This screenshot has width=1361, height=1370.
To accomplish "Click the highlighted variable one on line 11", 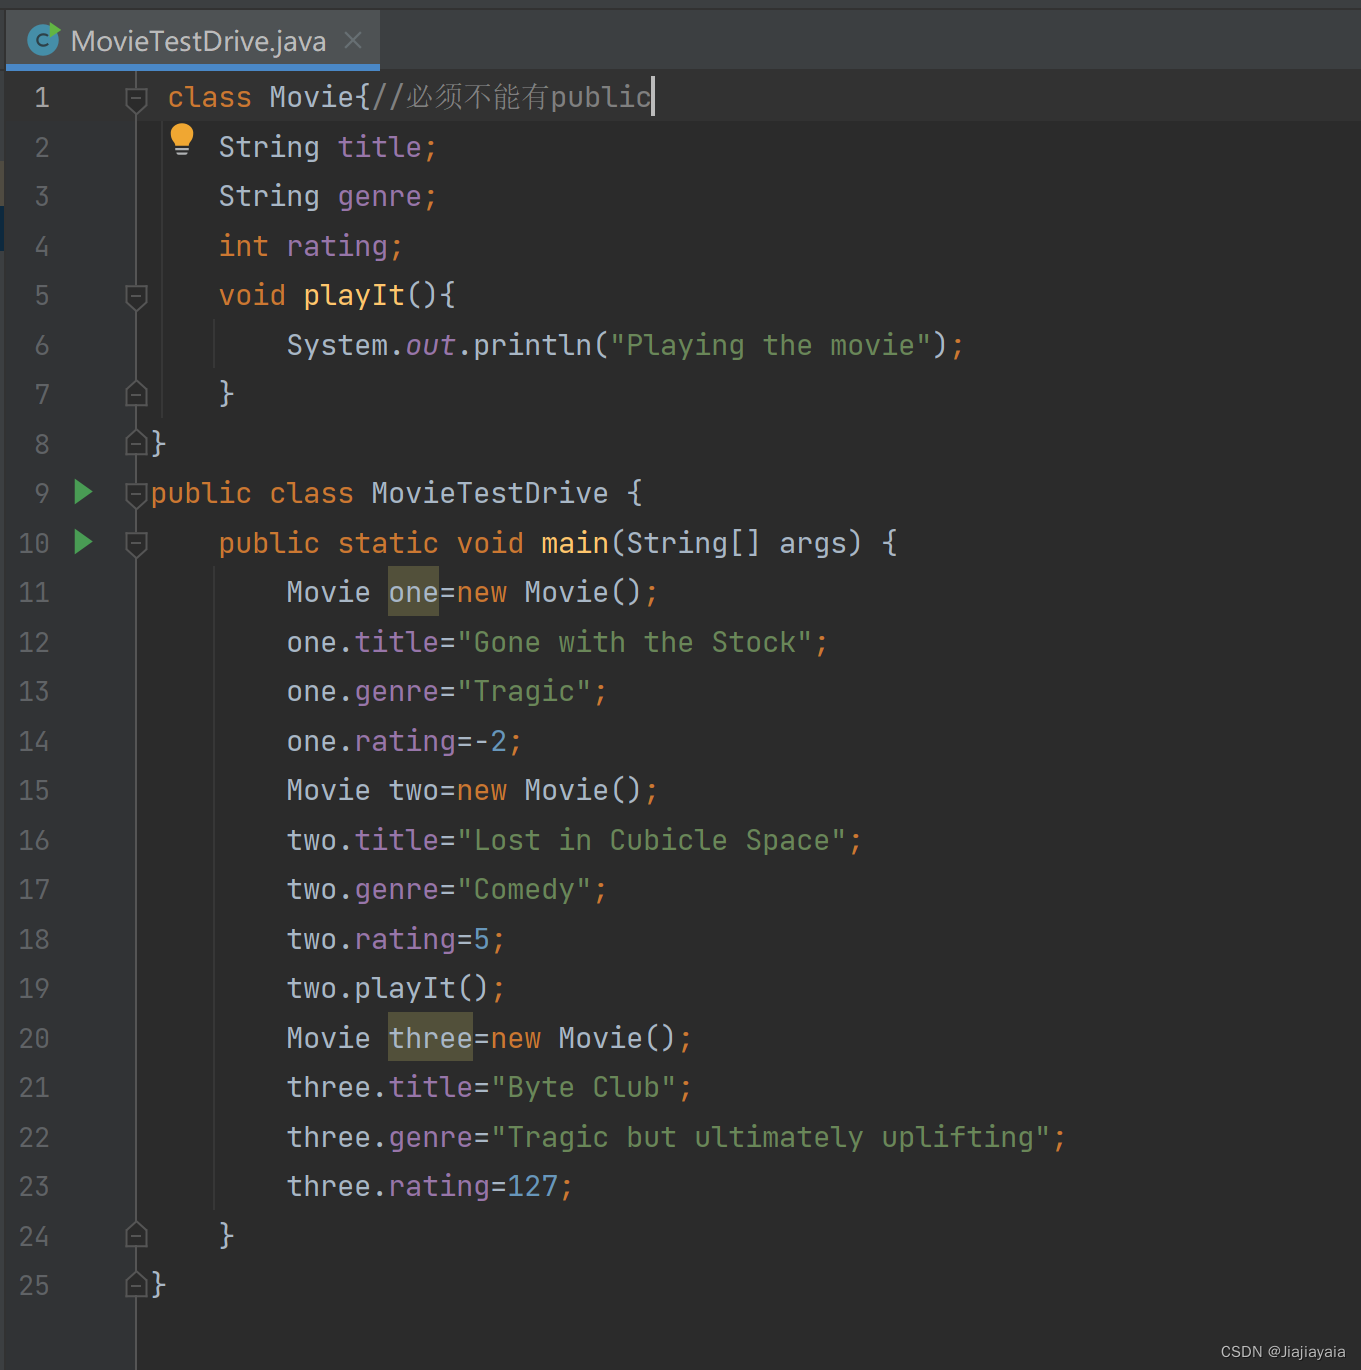I will (413, 591).
